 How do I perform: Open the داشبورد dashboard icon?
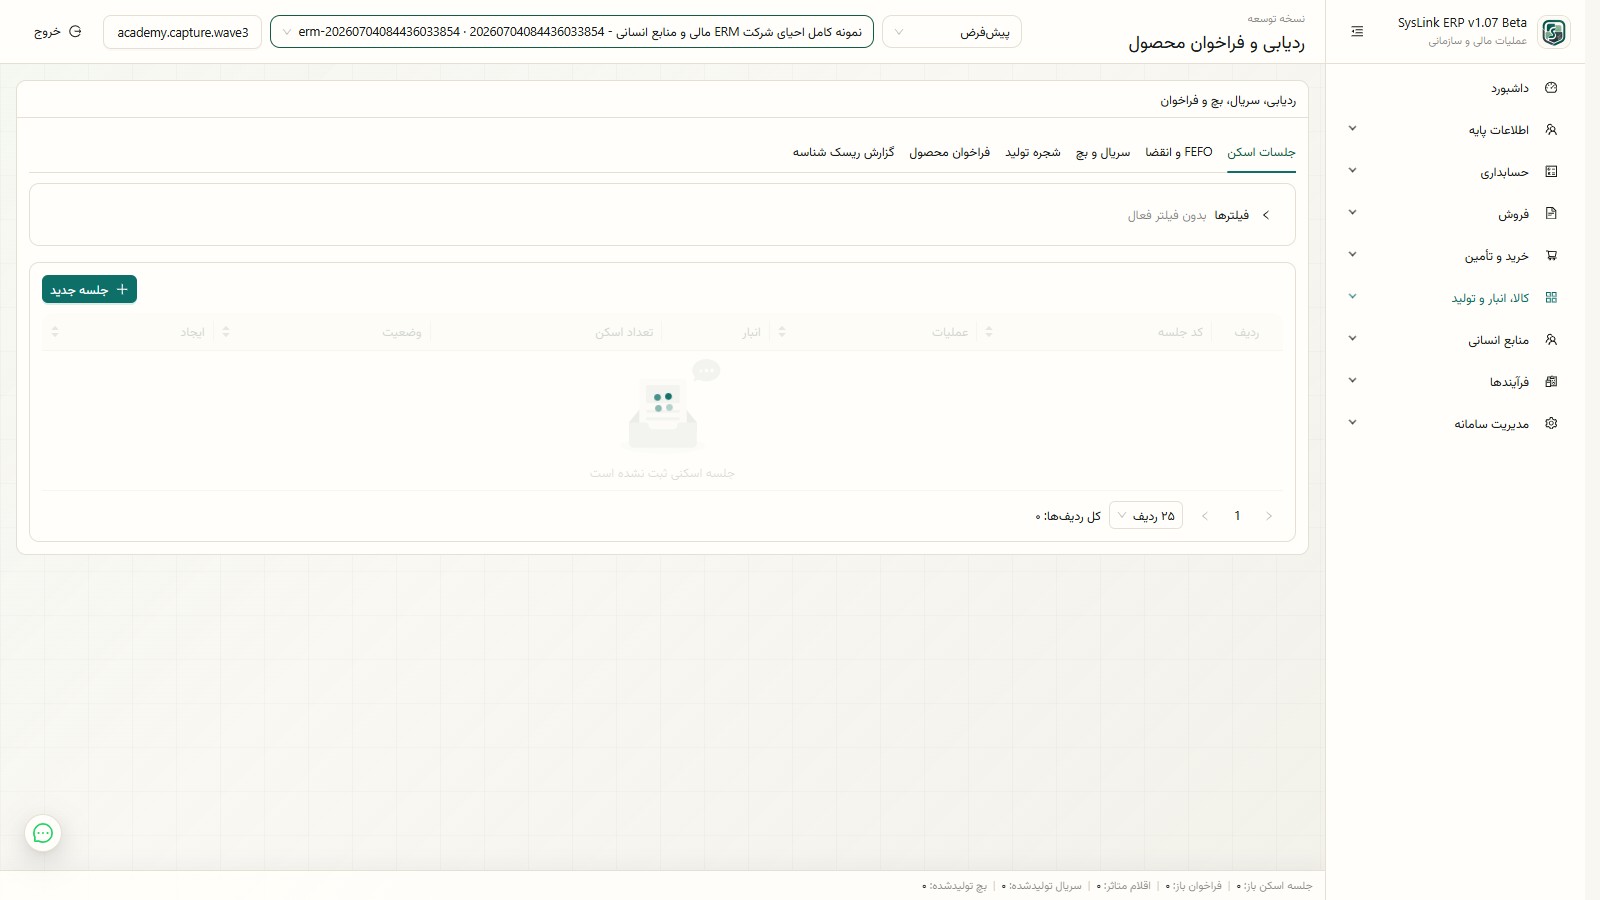pos(1551,88)
